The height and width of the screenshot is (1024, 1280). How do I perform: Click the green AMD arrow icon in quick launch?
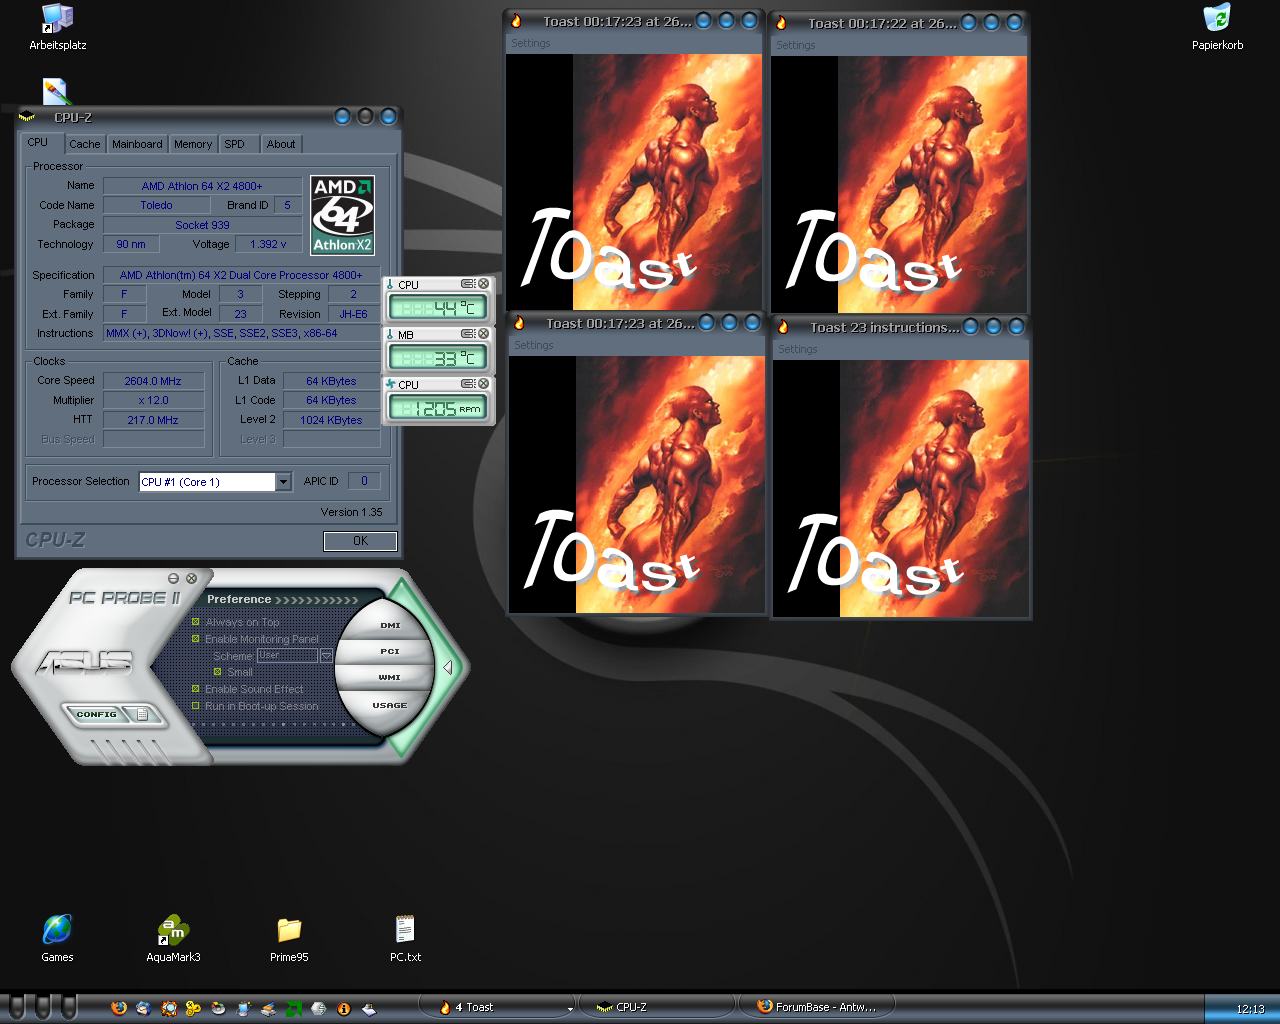point(294,1008)
